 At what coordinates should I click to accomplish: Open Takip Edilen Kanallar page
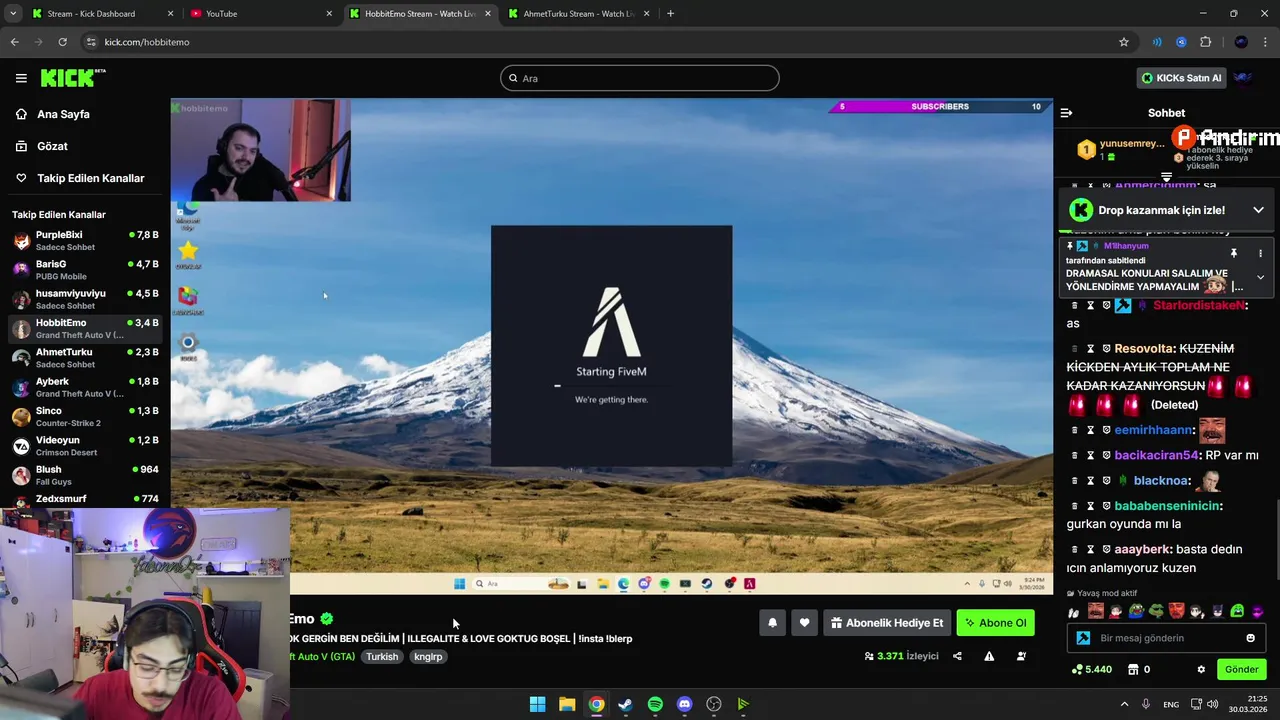click(90, 178)
